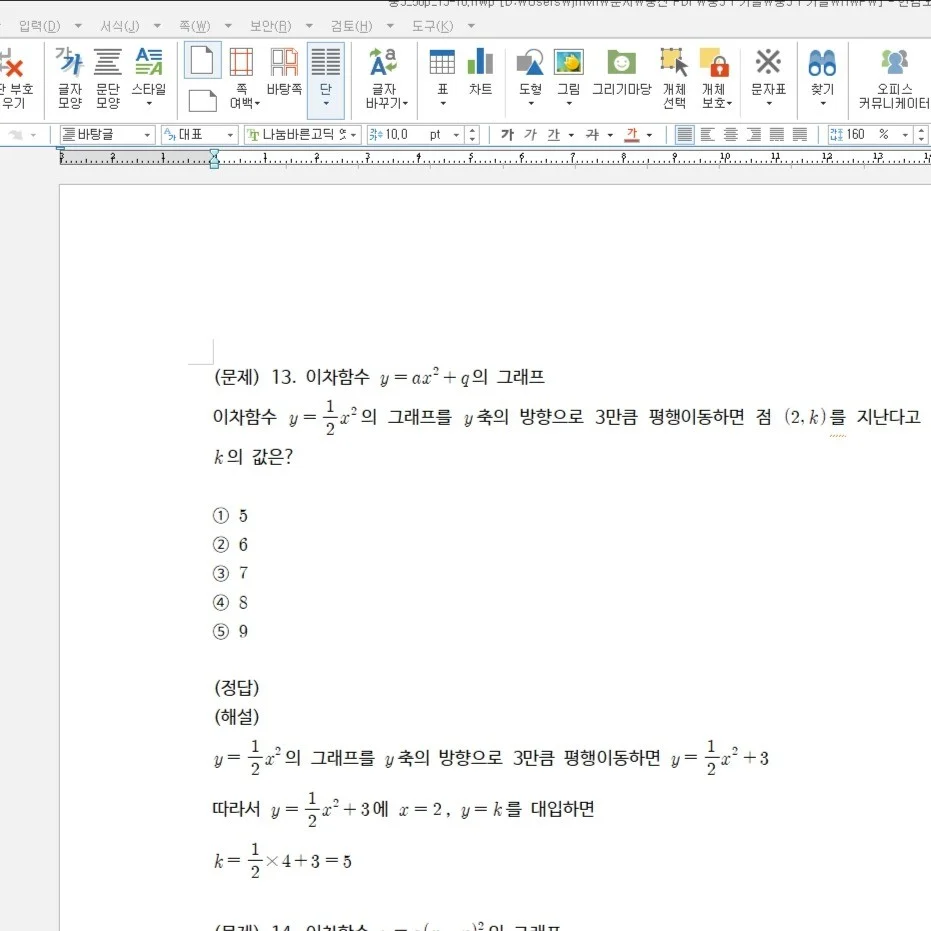Image resolution: width=931 pixels, height=931 pixels.
Task: Activate 개체 선택 object select tool
Action: [x=674, y=78]
